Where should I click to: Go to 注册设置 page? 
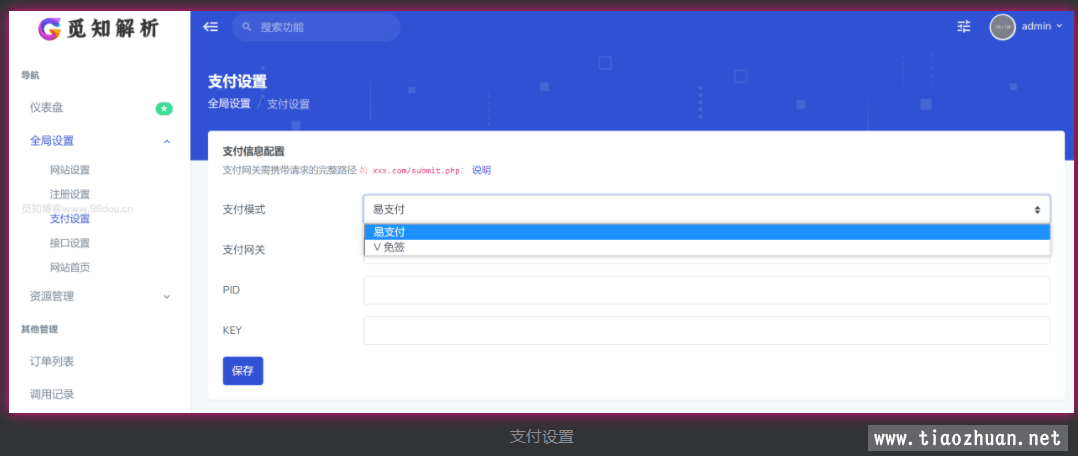(x=70, y=194)
